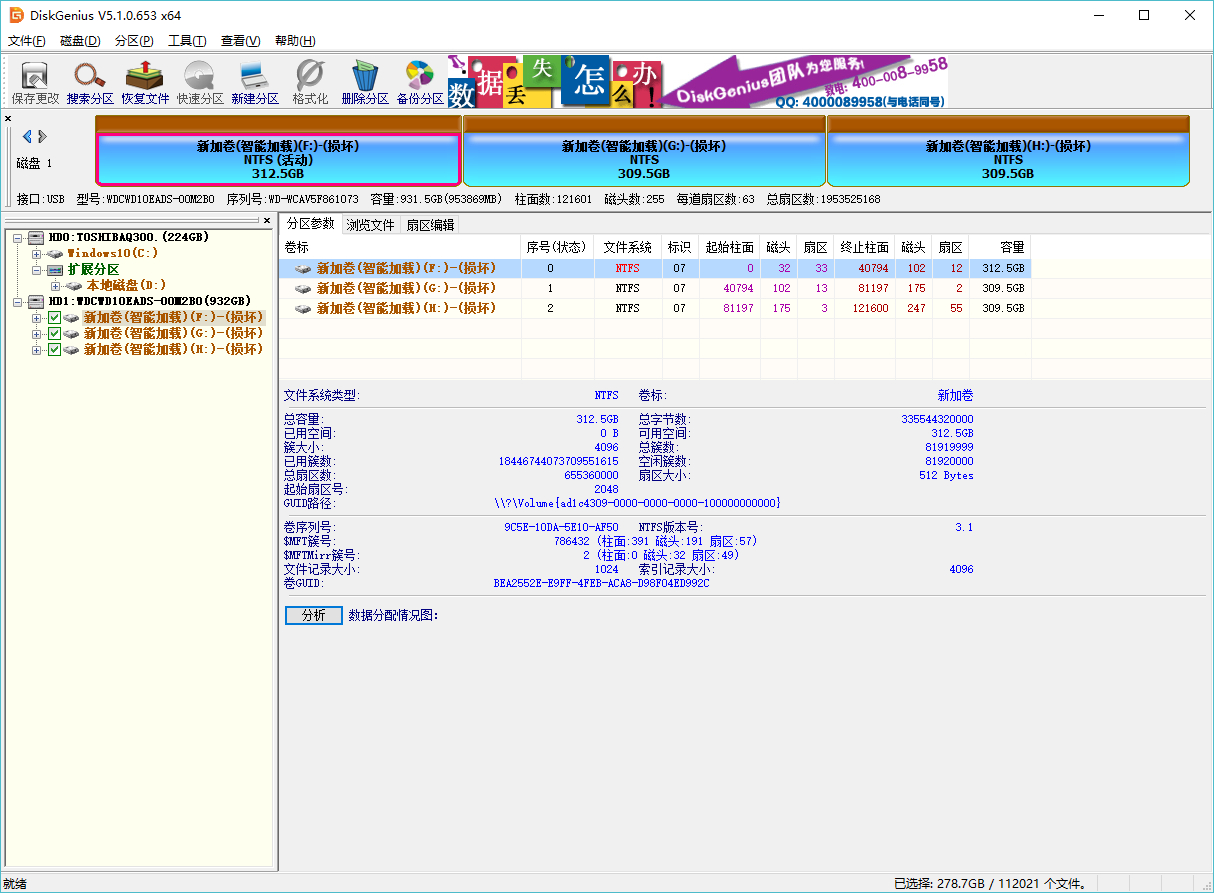The image size is (1214, 893).
Task: Switch to the 浏览文件 tab
Action: (370, 225)
